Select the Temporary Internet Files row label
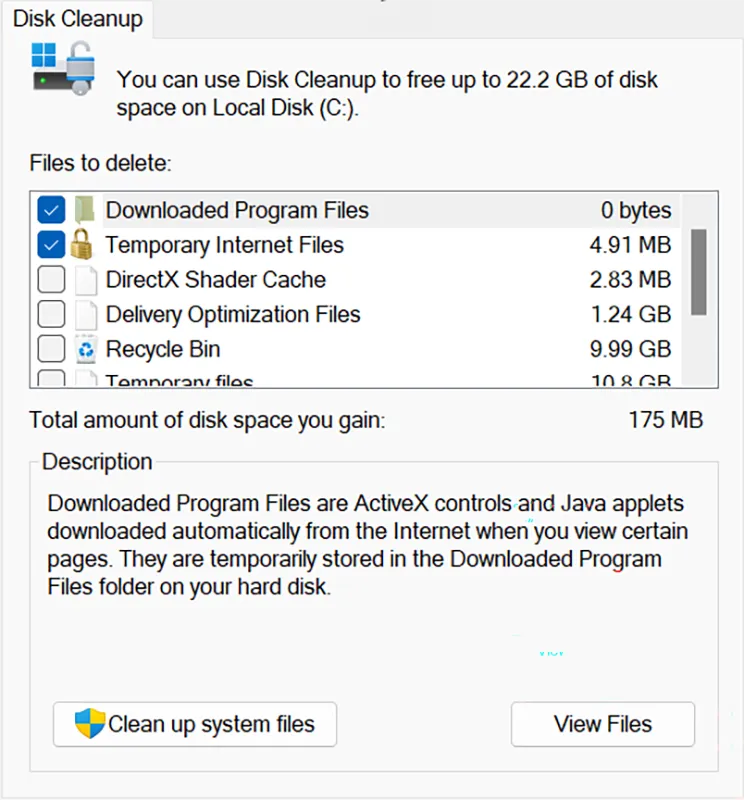The width and height of the screenshot is (744, 800). (224, 245)
